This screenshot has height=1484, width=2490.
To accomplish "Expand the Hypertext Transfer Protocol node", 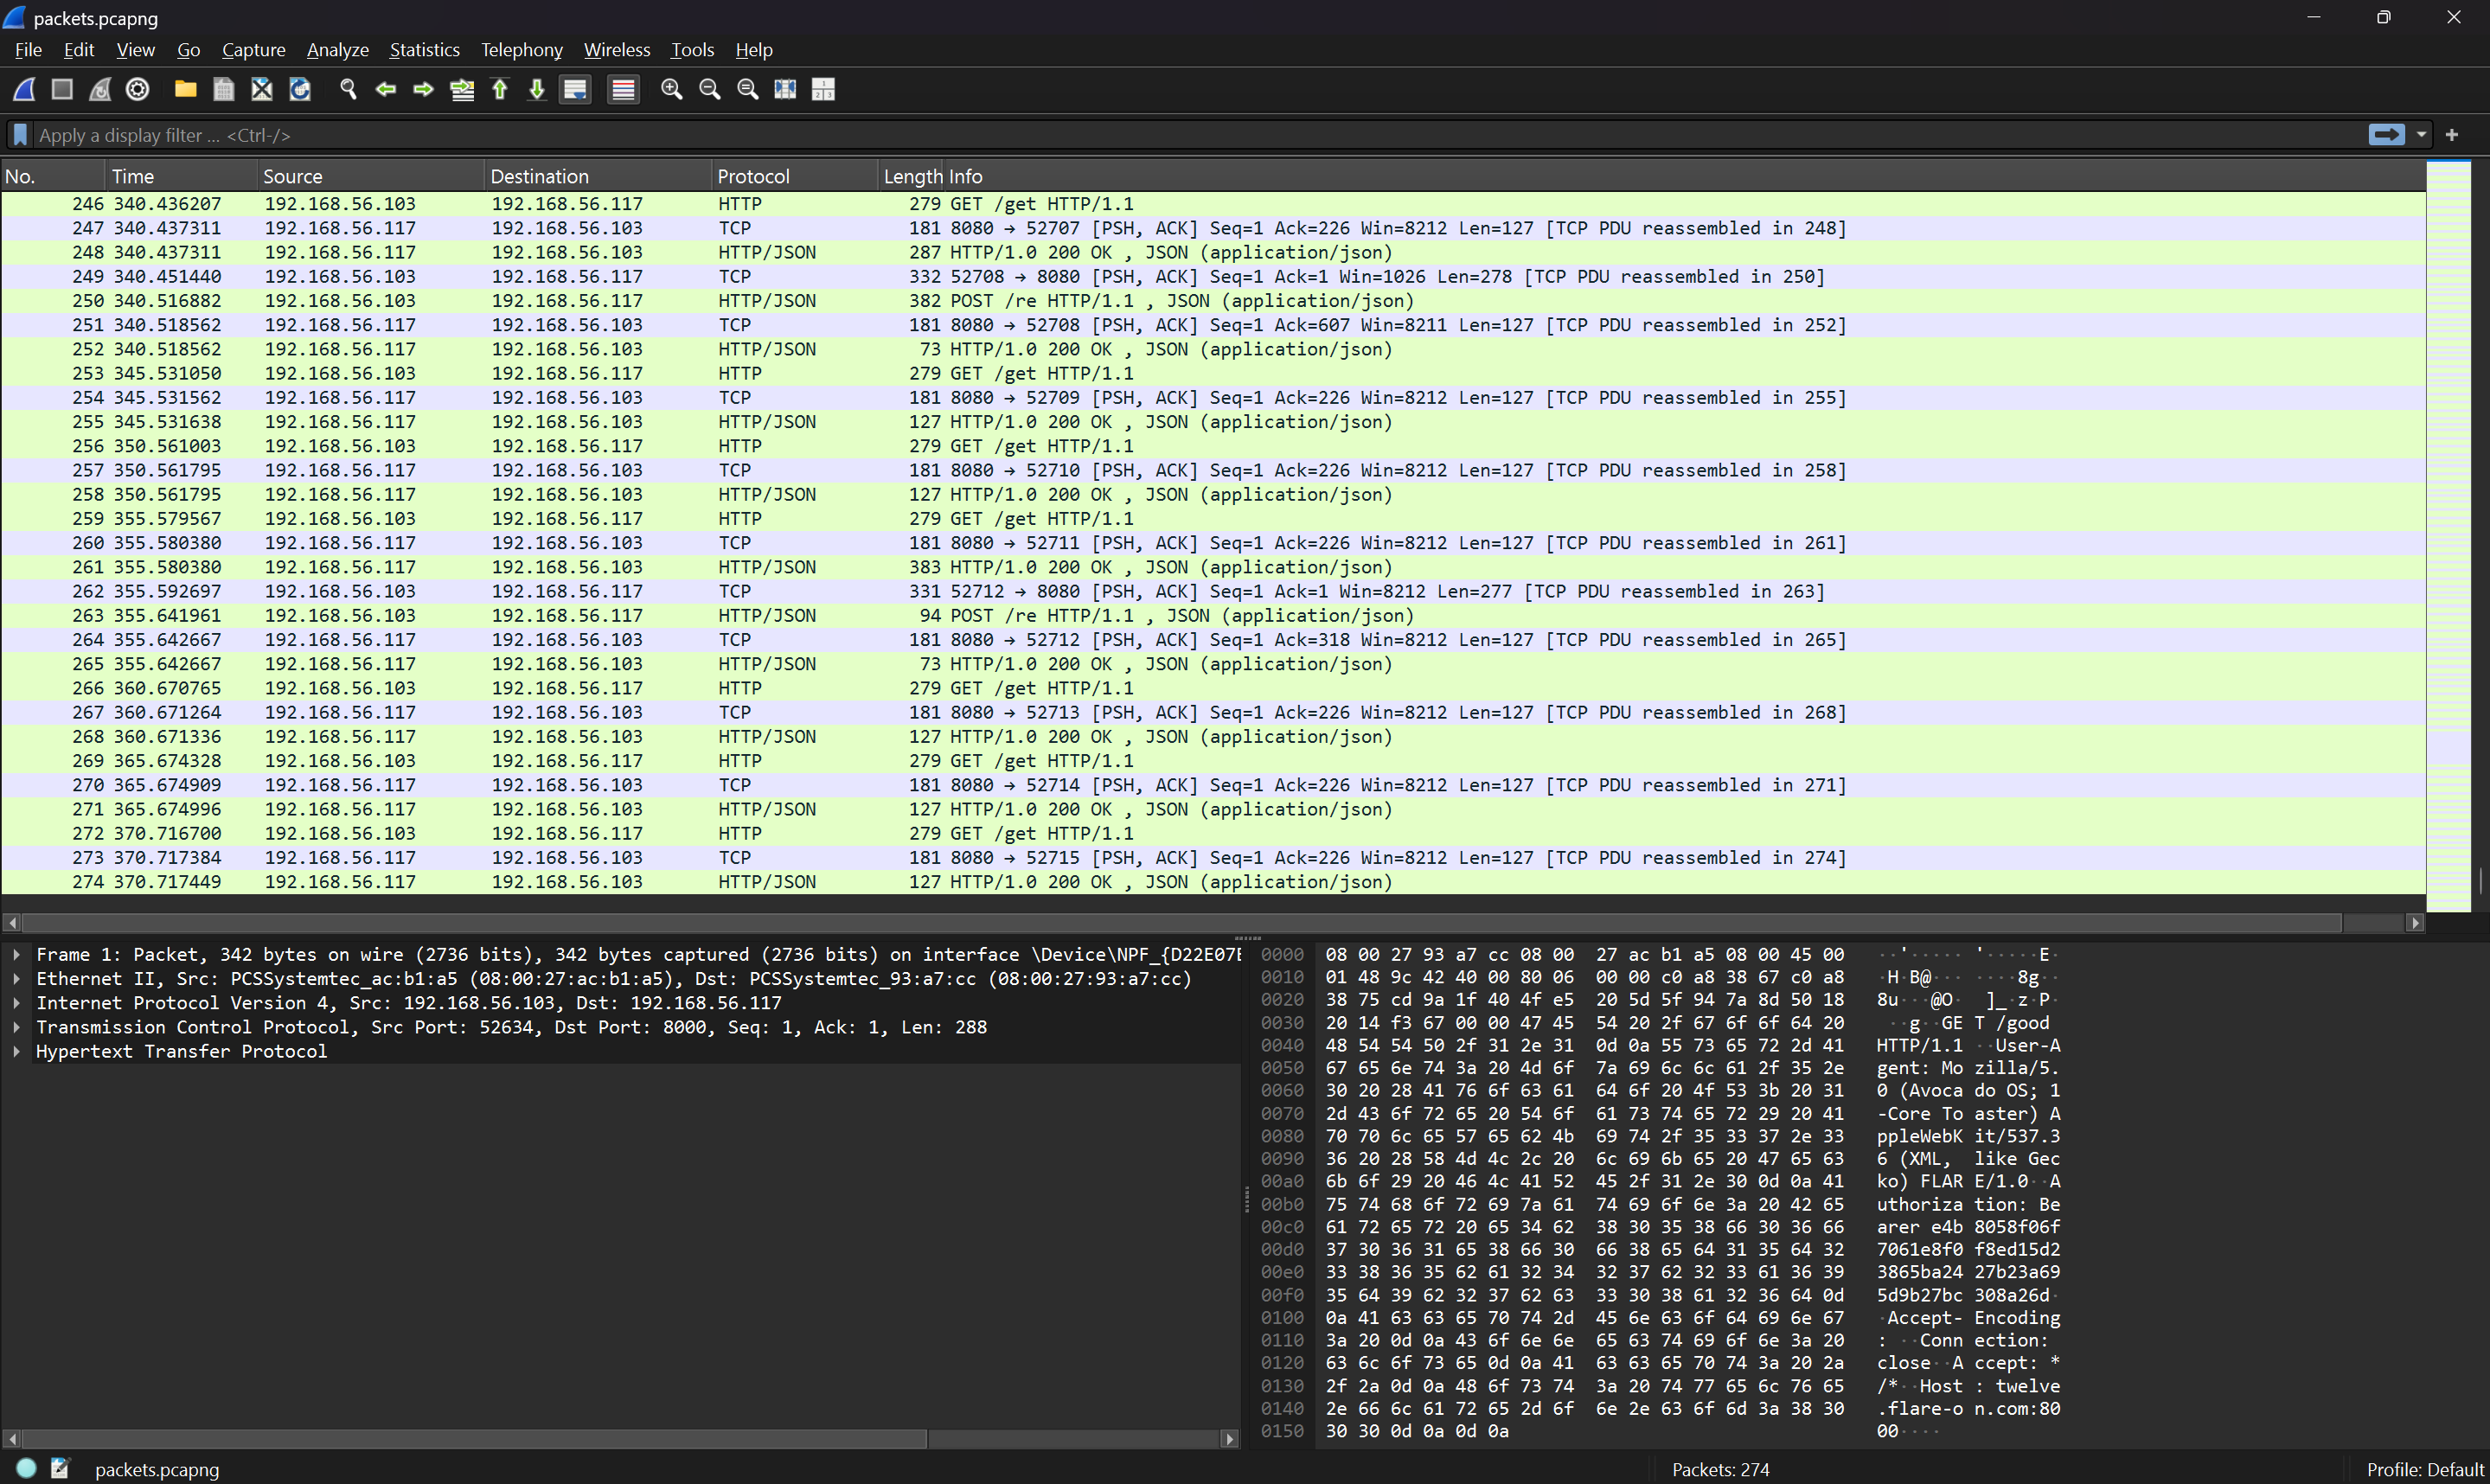I will (x=17, y=1051).
